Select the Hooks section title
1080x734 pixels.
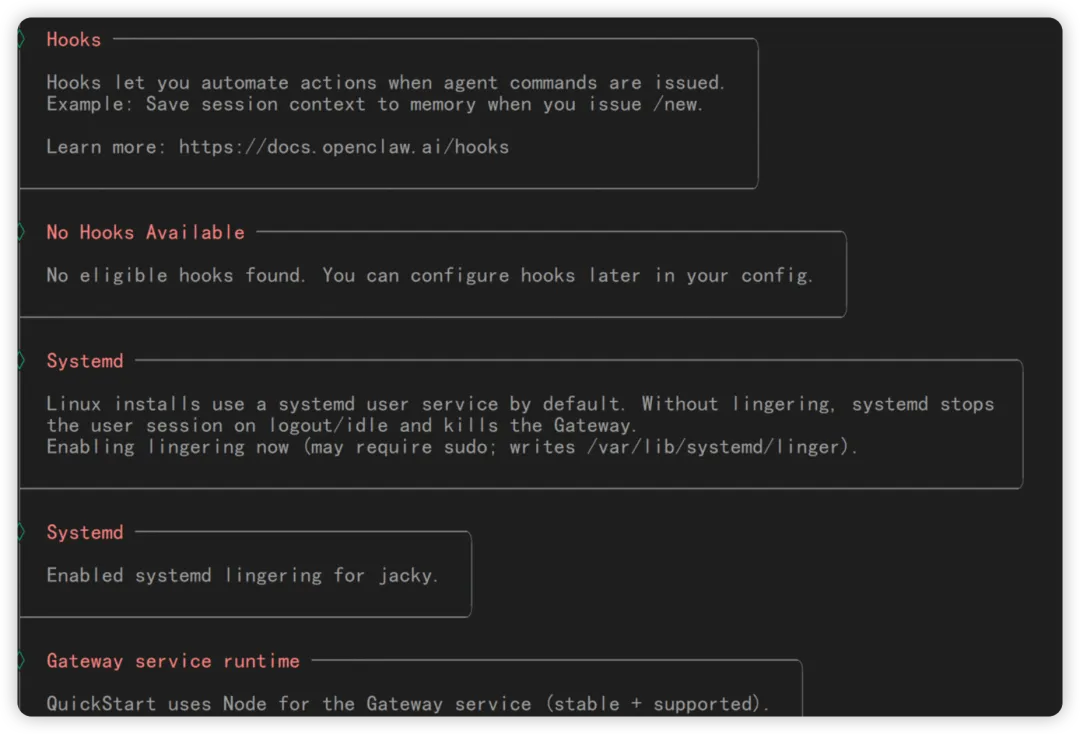tap(73, 40)
